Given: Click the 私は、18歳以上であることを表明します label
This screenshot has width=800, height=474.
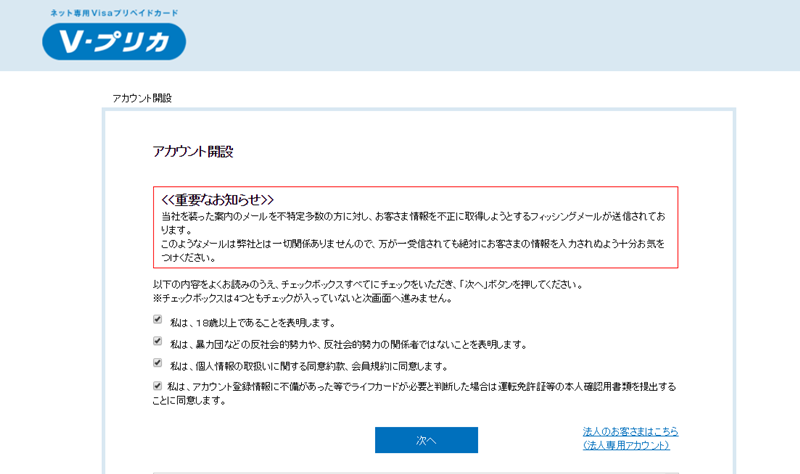Looking at the screenshot, I should (253, 323).
